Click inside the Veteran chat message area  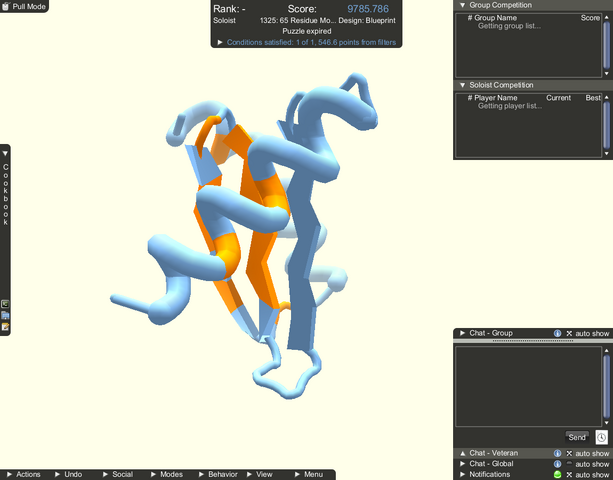click(529, 386)
